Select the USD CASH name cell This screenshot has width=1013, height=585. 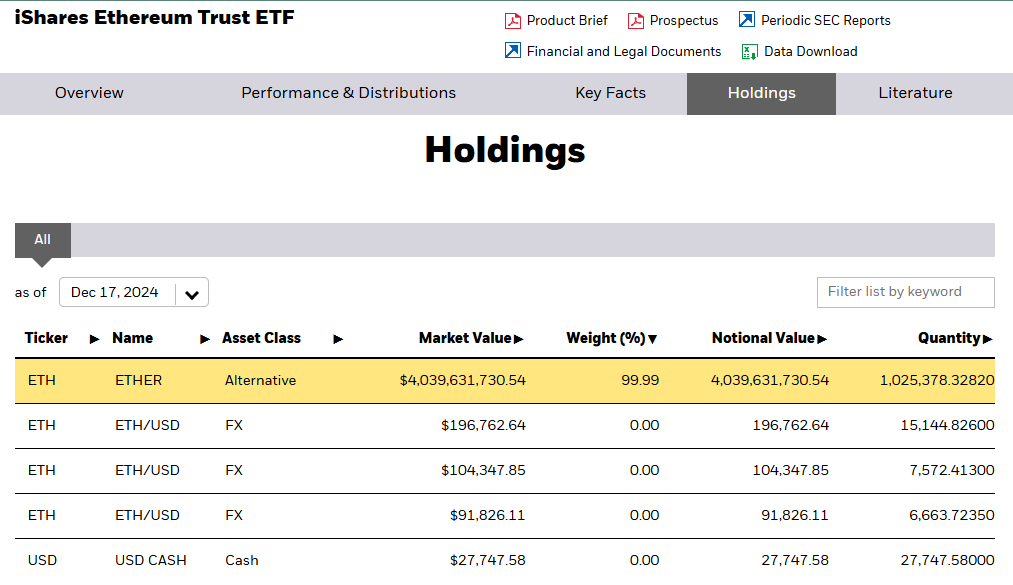coord(151,561)
